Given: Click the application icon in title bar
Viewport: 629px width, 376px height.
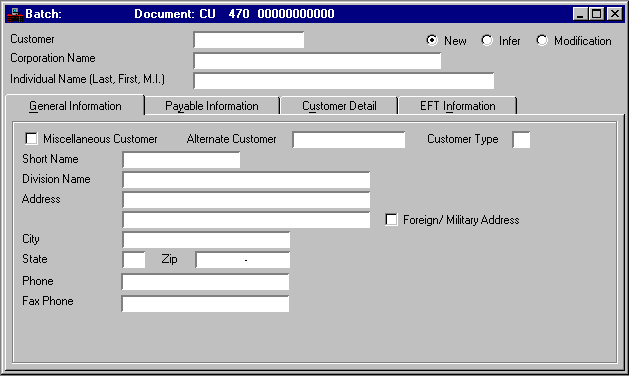Looking at the screenshot, I should click(x=14, y=14).
